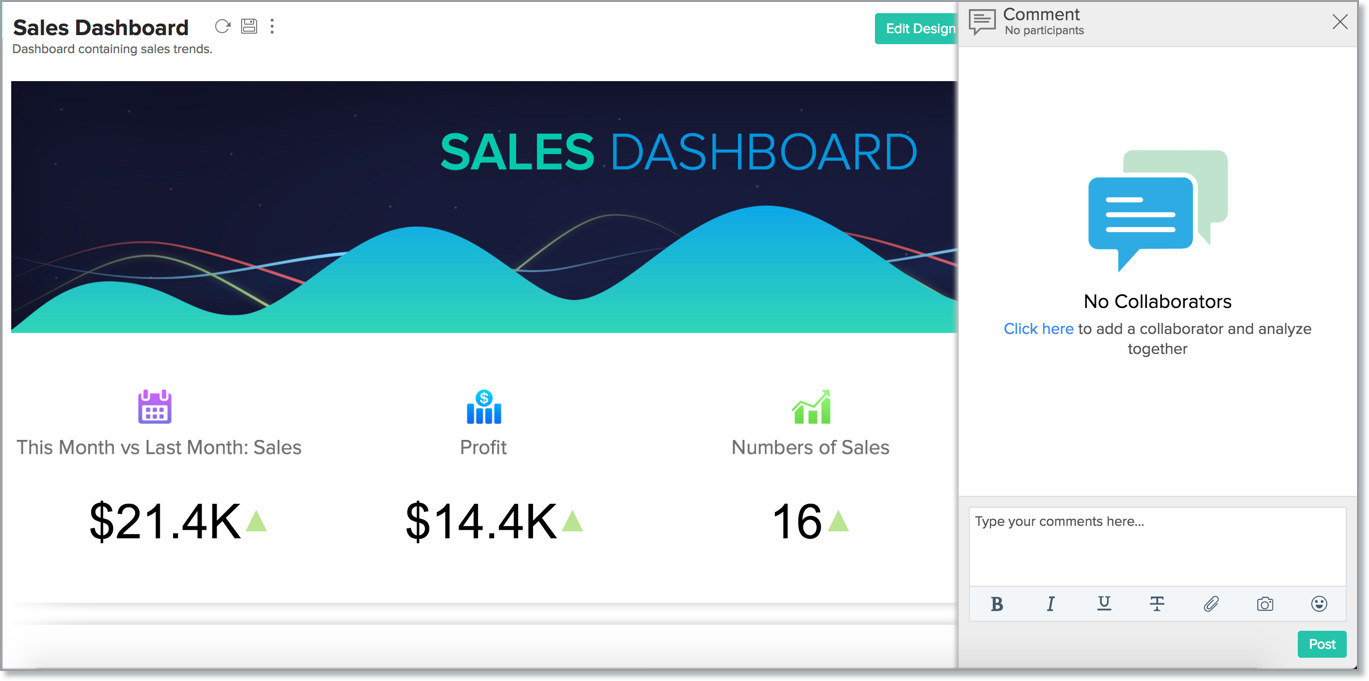Click the paperclip attach file icon
The height and width of the screenshot is (681, 1369).
click(1211, 604)
